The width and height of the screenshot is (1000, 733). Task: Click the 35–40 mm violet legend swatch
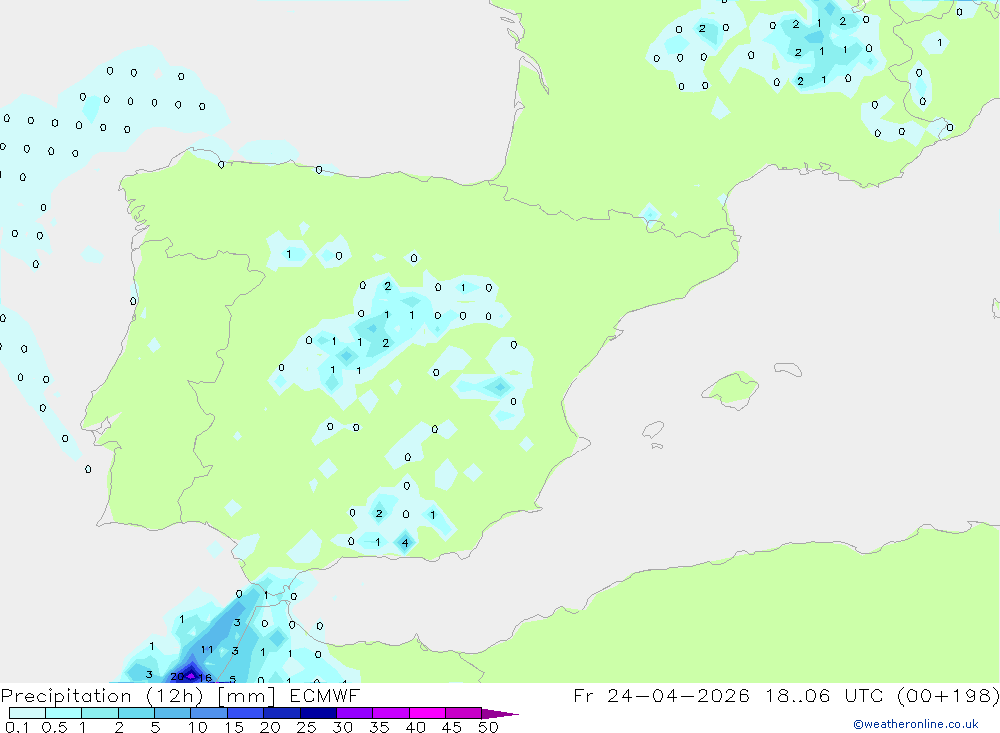click(x=391, y=713)
